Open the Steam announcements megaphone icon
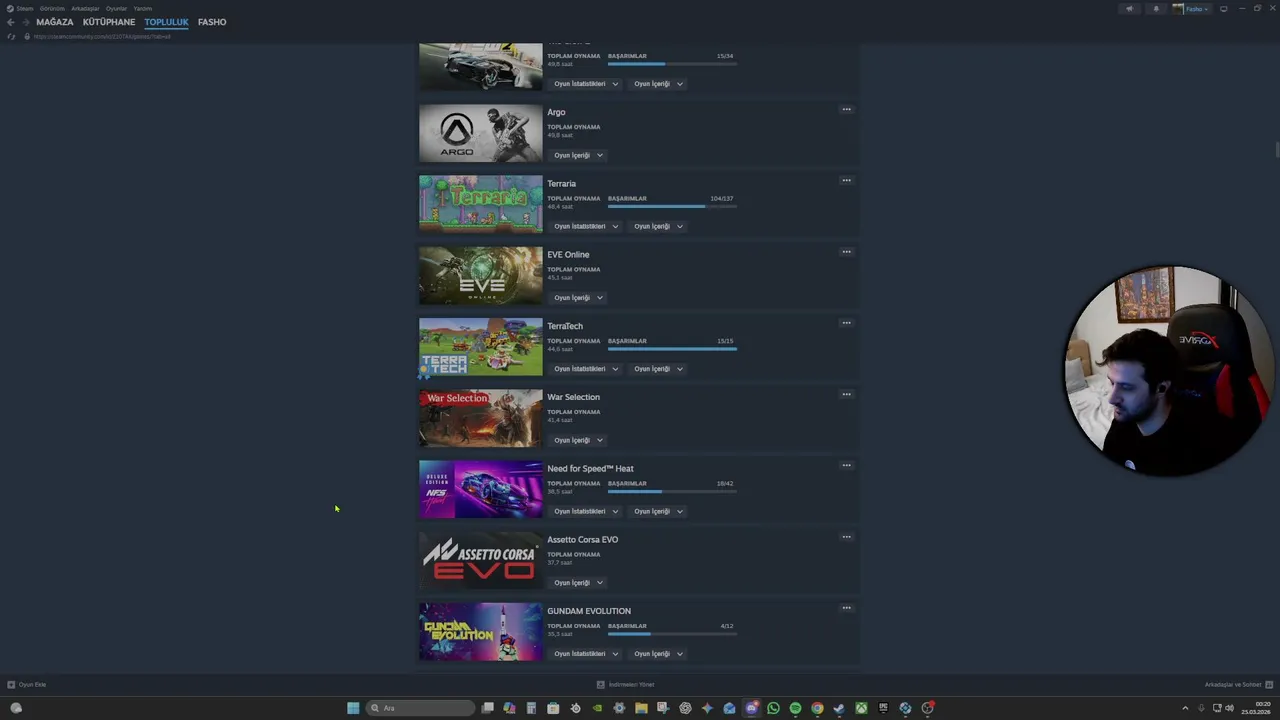 point(1130,9)
